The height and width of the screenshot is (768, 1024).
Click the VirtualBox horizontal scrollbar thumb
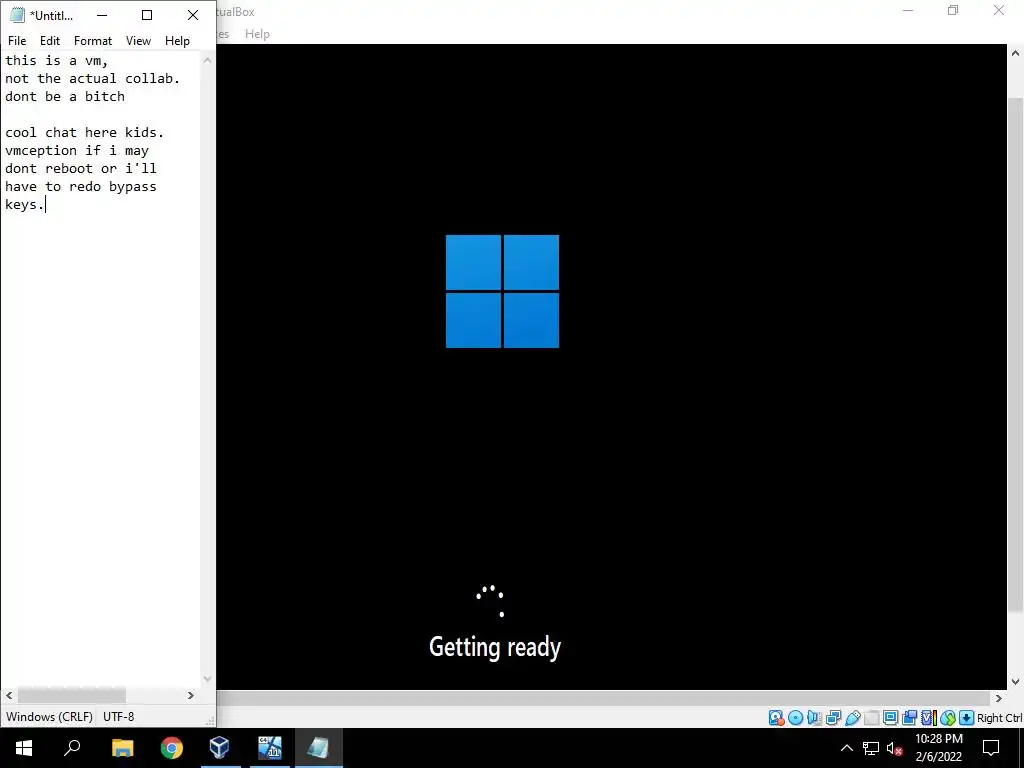pyautogui.click(x=601, y=698)
